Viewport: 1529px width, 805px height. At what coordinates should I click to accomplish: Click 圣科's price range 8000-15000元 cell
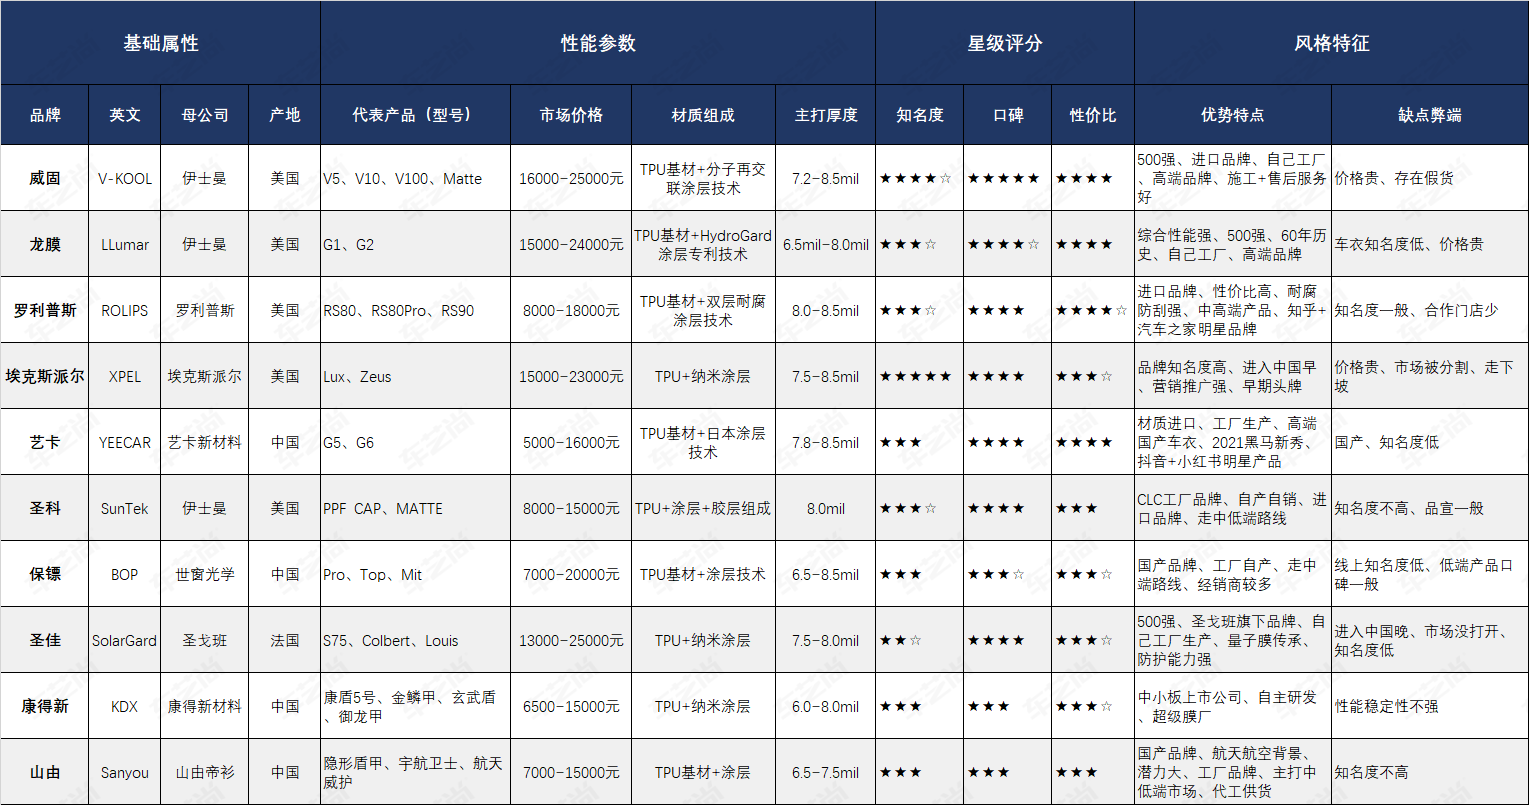click(569, 507)
